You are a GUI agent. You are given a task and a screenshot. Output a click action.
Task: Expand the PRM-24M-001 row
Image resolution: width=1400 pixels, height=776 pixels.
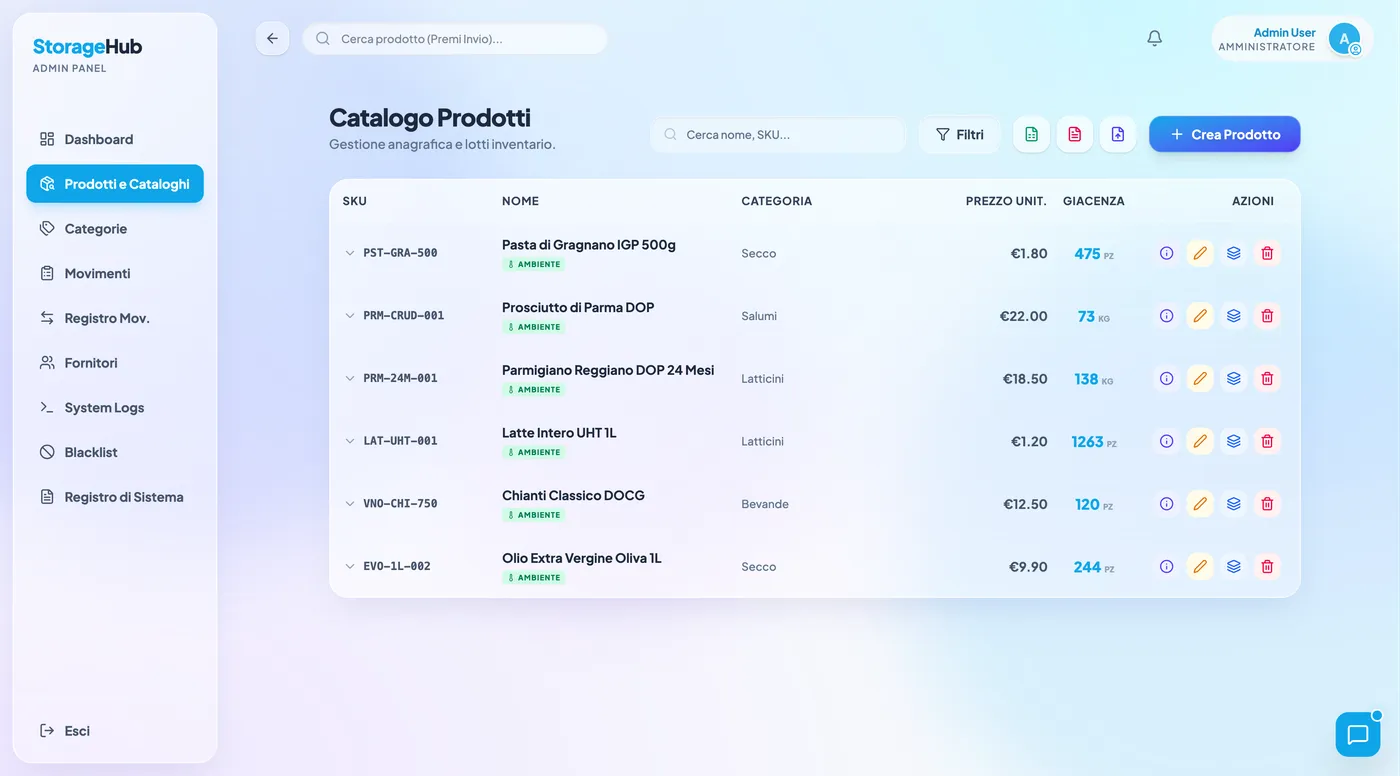click(350, 378)
